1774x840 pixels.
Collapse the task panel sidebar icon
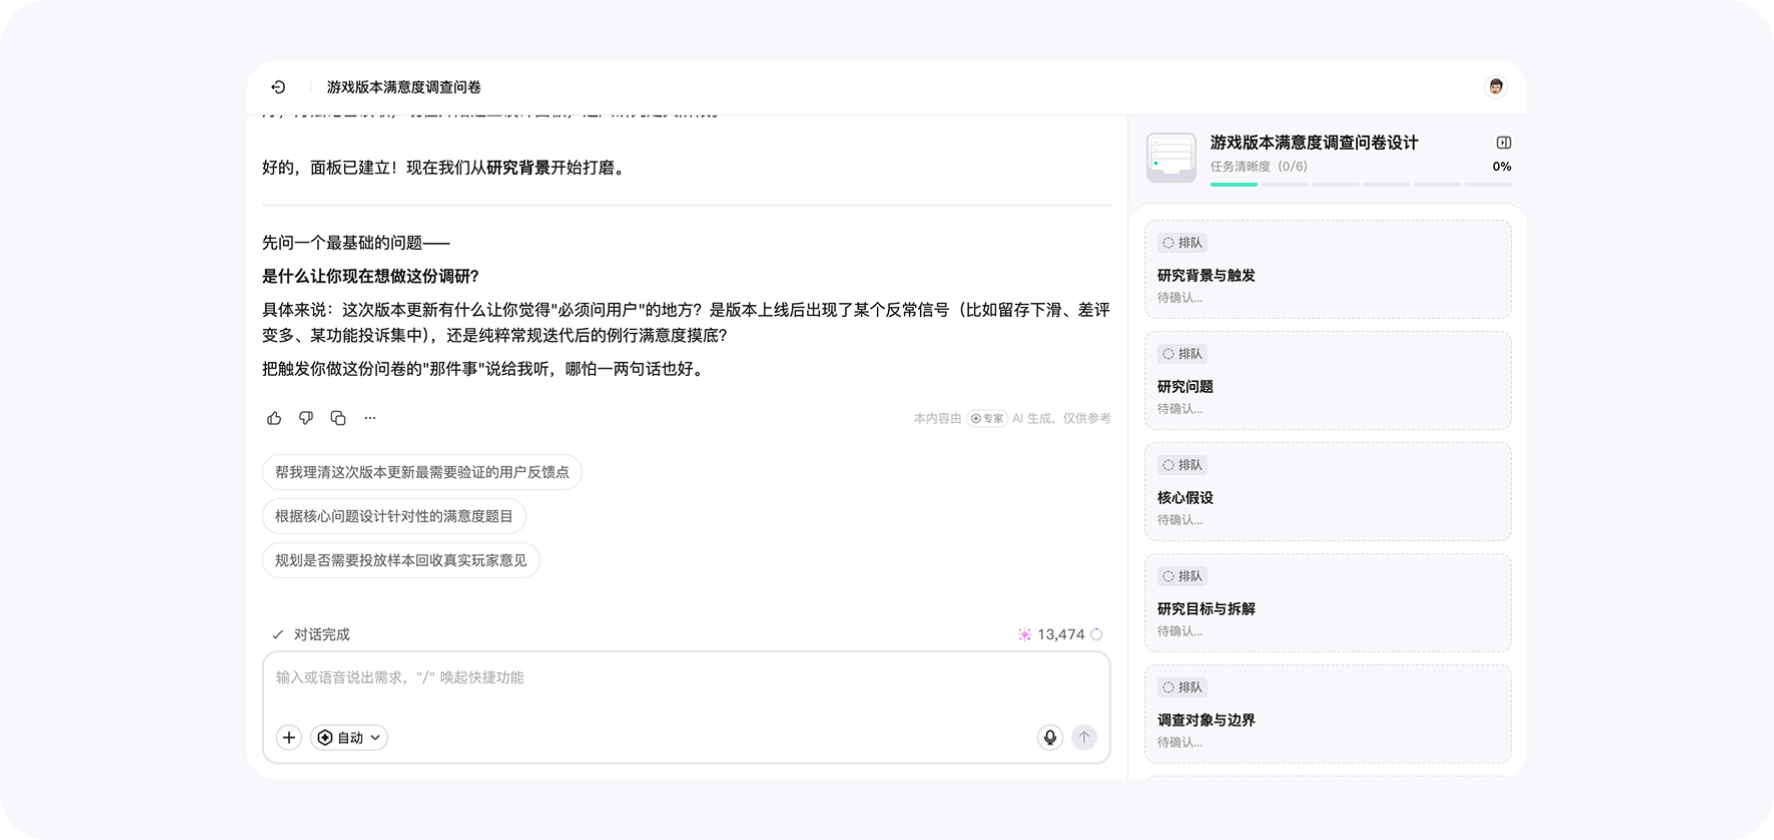[1503, 143]
